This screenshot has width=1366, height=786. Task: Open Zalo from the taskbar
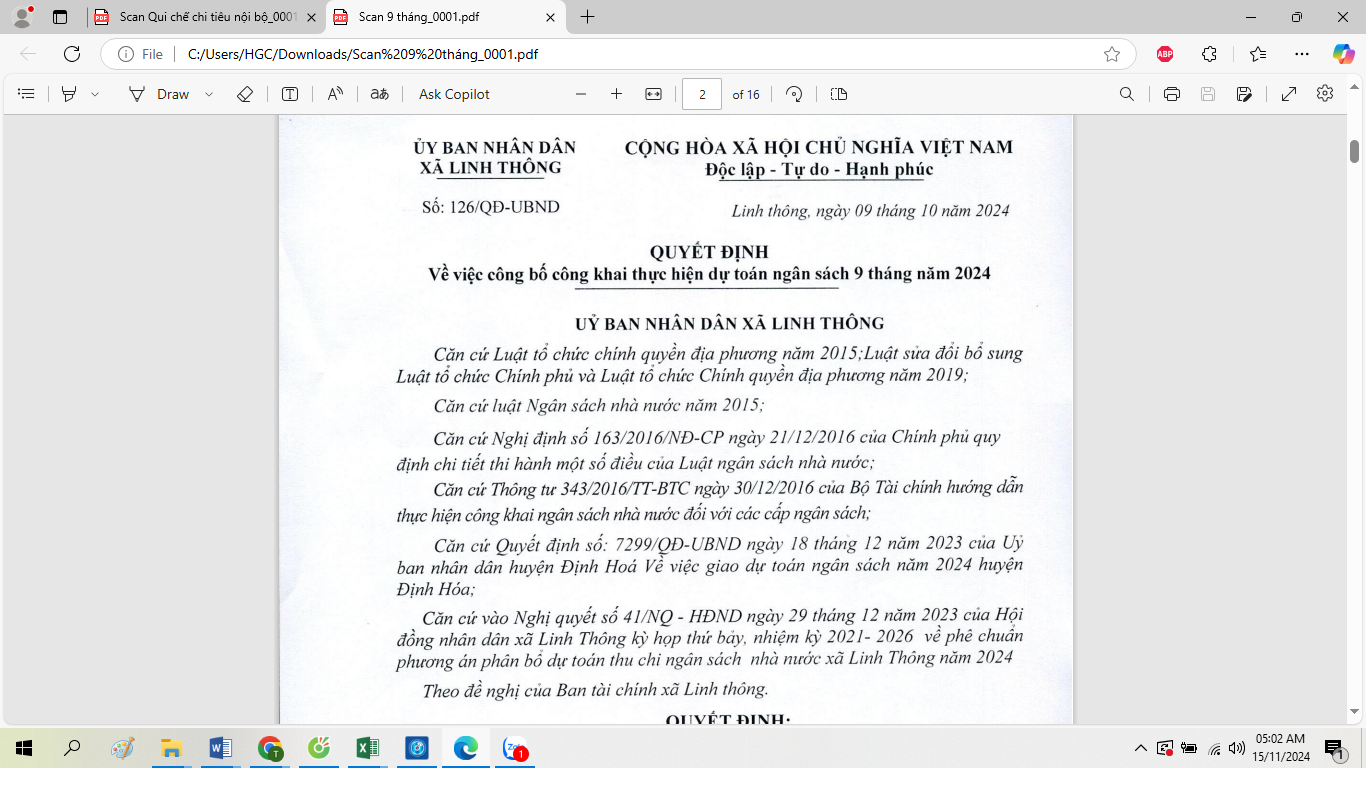(515, 747)
